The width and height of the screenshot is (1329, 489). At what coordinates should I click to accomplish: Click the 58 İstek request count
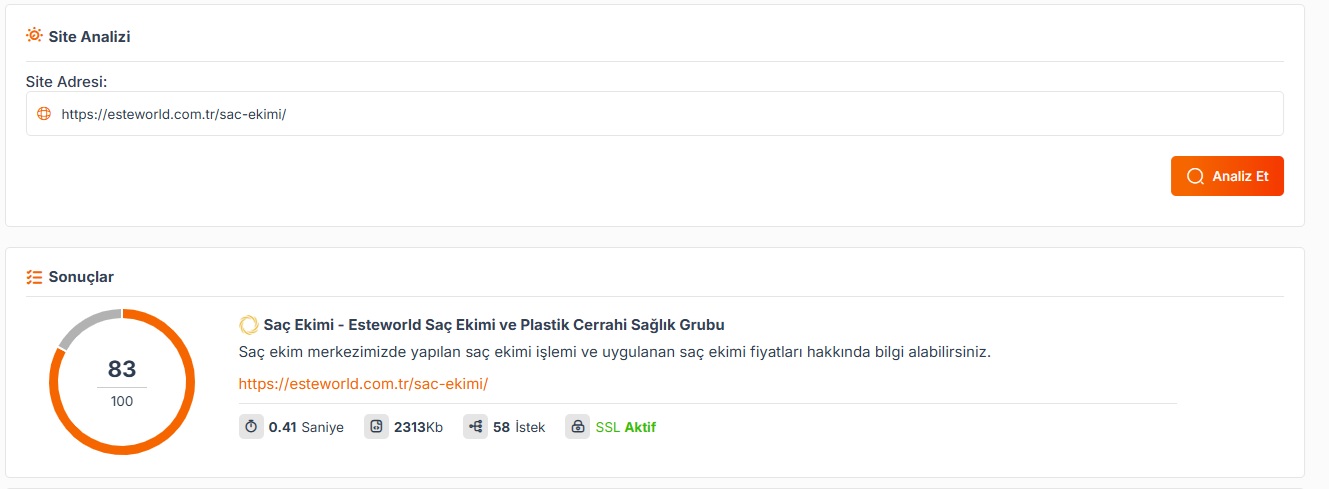click(519, 427)
